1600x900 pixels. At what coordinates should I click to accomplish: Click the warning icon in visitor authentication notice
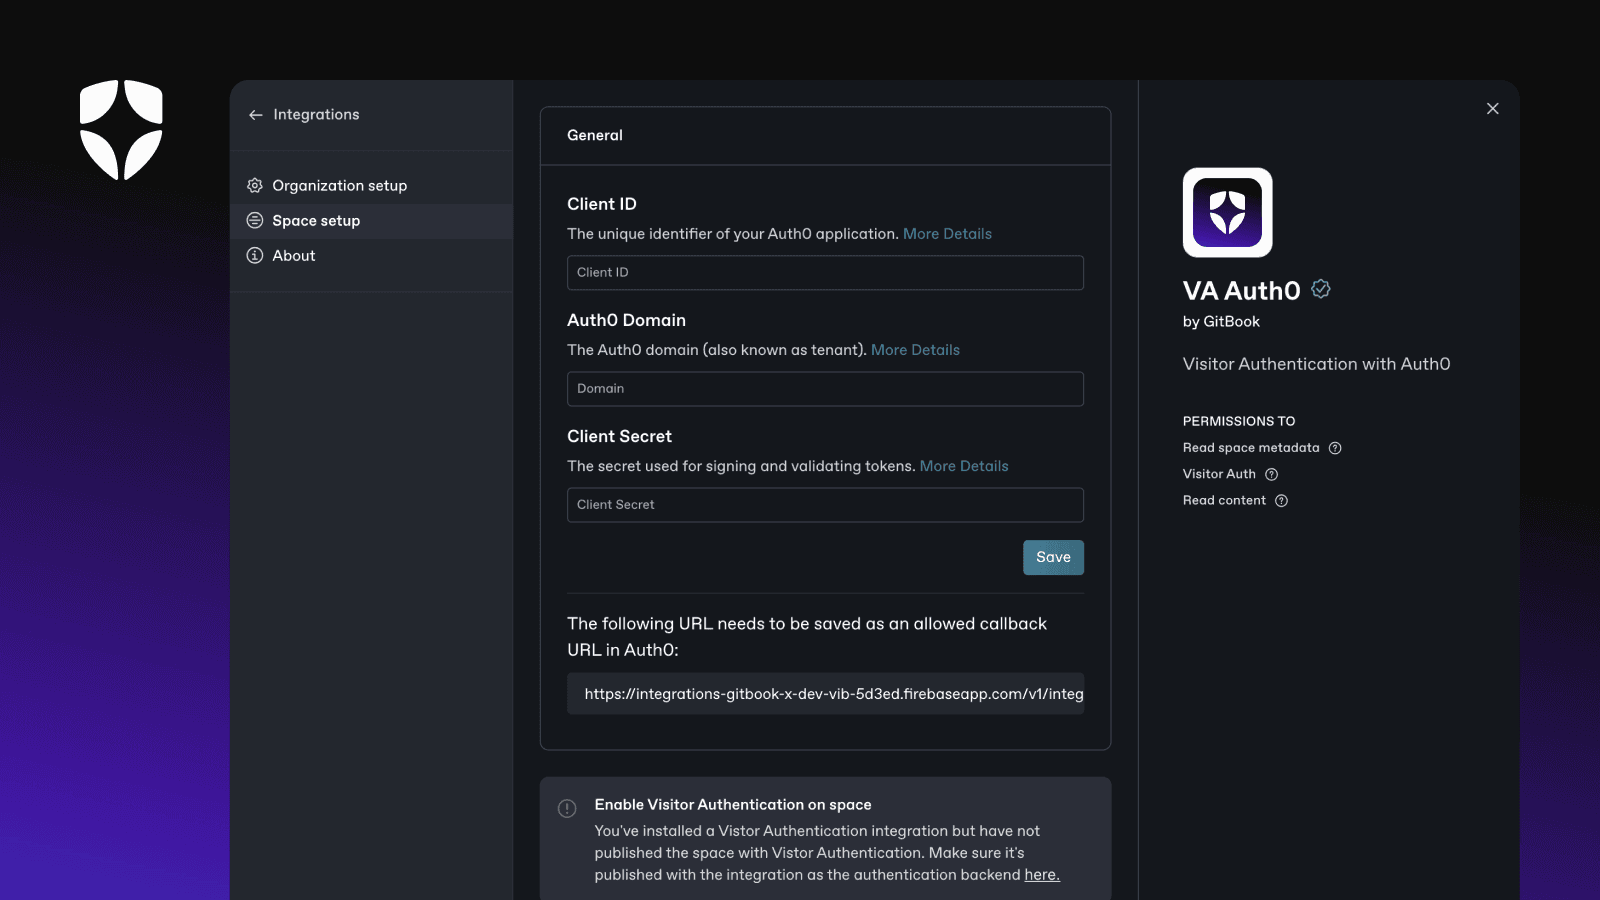pyautogui.click(x=567, y=809)
